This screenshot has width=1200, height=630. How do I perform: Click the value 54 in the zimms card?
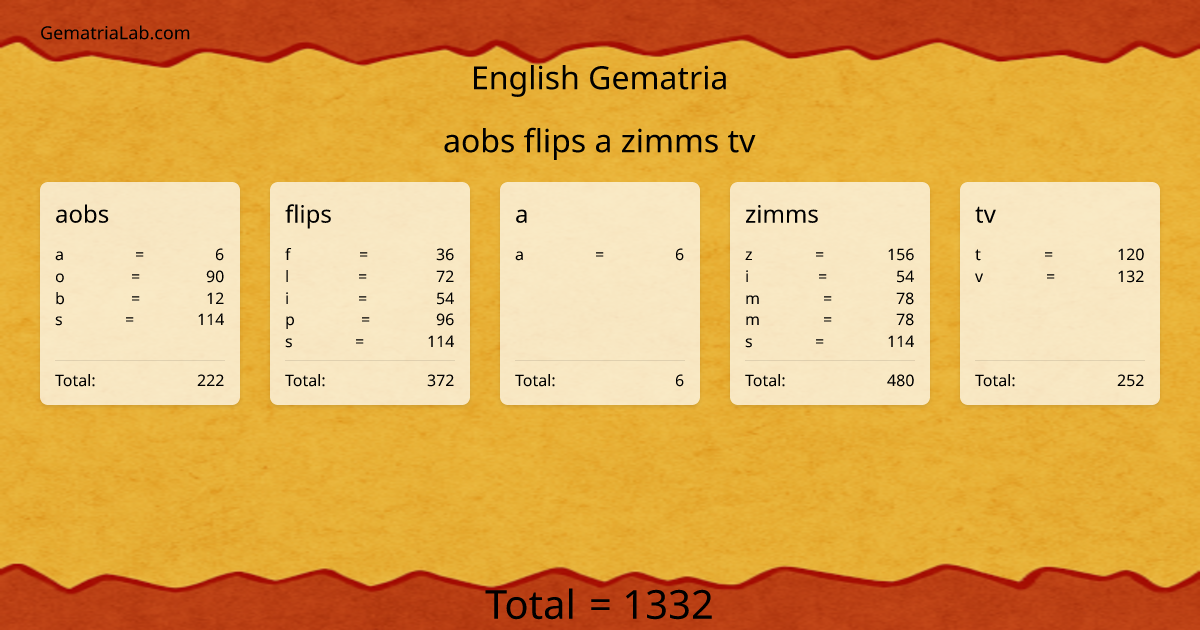[x=905, y=276]
